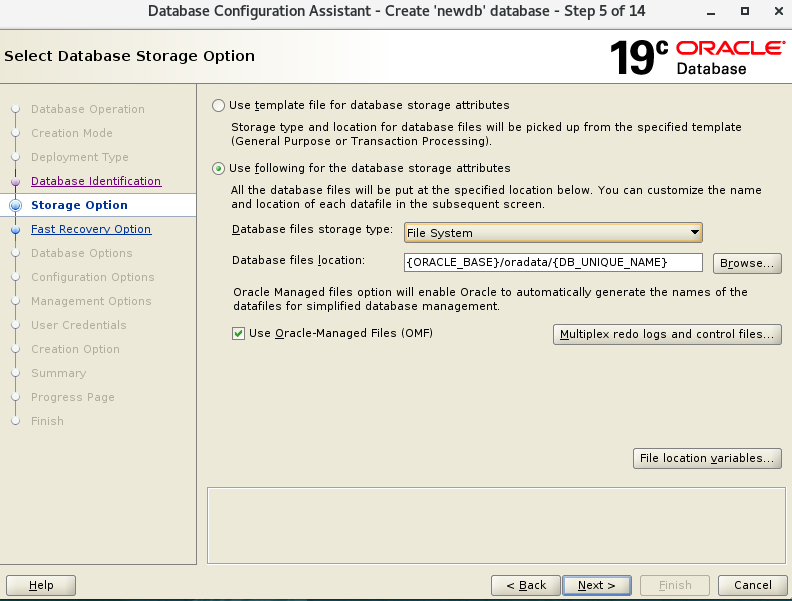
Task: Click 'Database files storage type:' label
Action: pos(312,230)
